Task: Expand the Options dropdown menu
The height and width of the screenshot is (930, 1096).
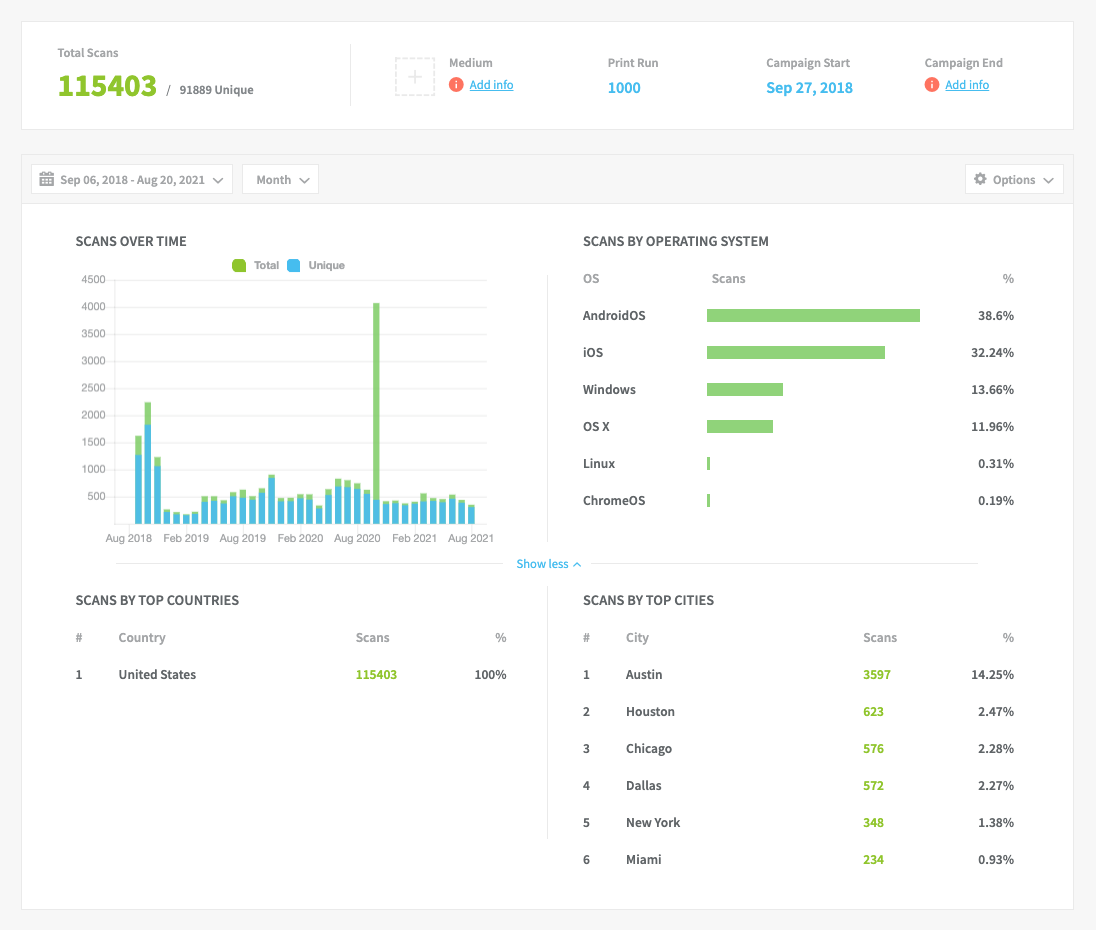Action: click(x=1014, y=180)
